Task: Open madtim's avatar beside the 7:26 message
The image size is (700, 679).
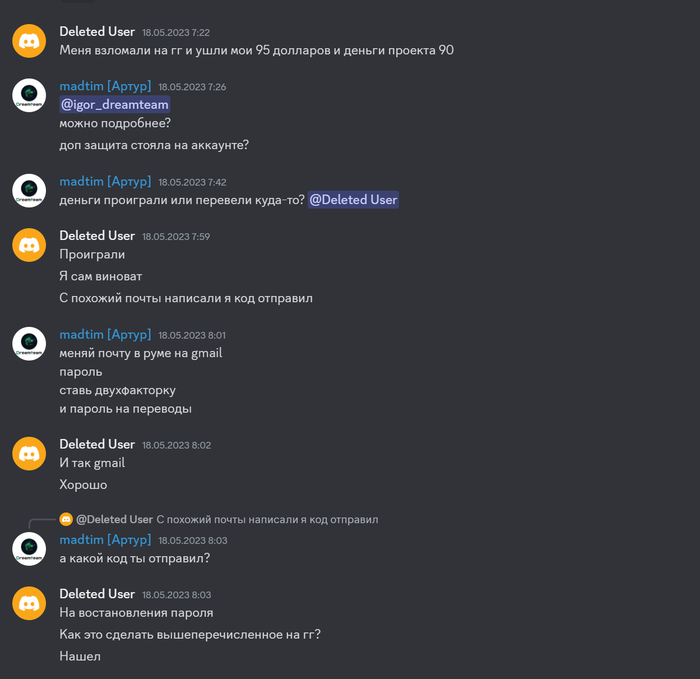Action: coord(29,95)
